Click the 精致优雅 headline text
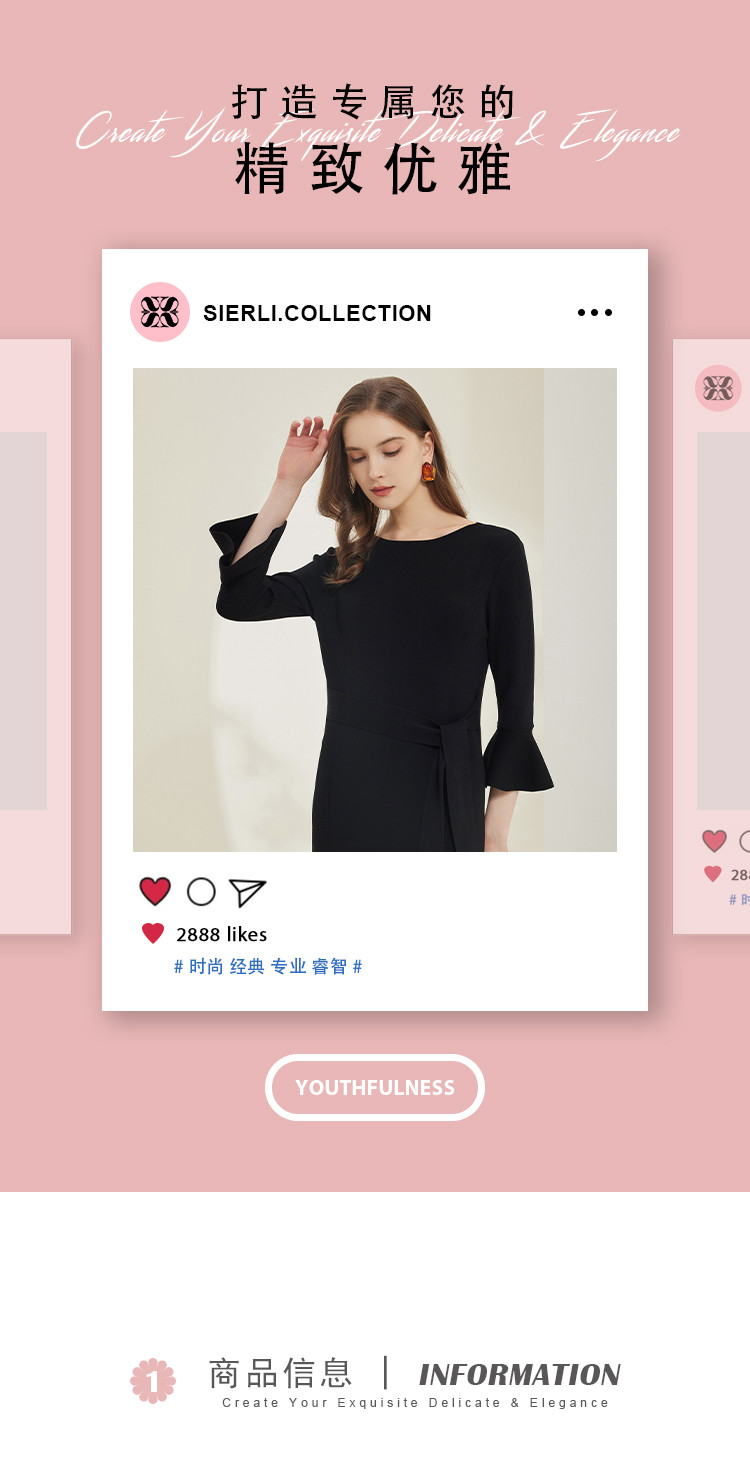The image size is (750, 1461). point(374,169)
